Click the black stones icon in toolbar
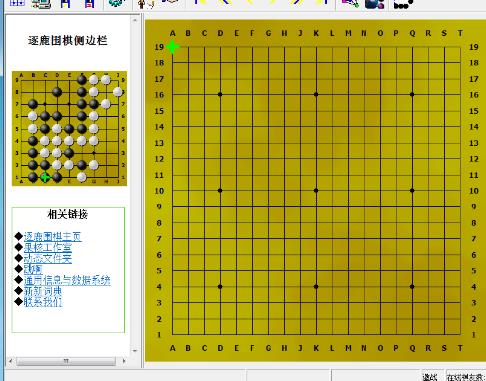486x381 pixels. (x=403, y=4)
